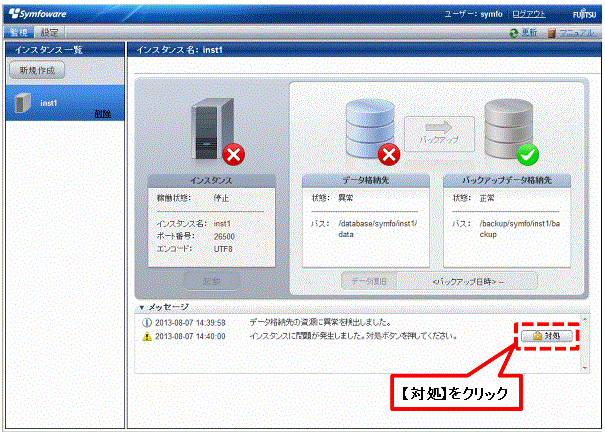Click the gray backup storage database icon
Image resolution: width=605 pixels, height=433 pixels.
pyautogui.click(x=509, y=127)
